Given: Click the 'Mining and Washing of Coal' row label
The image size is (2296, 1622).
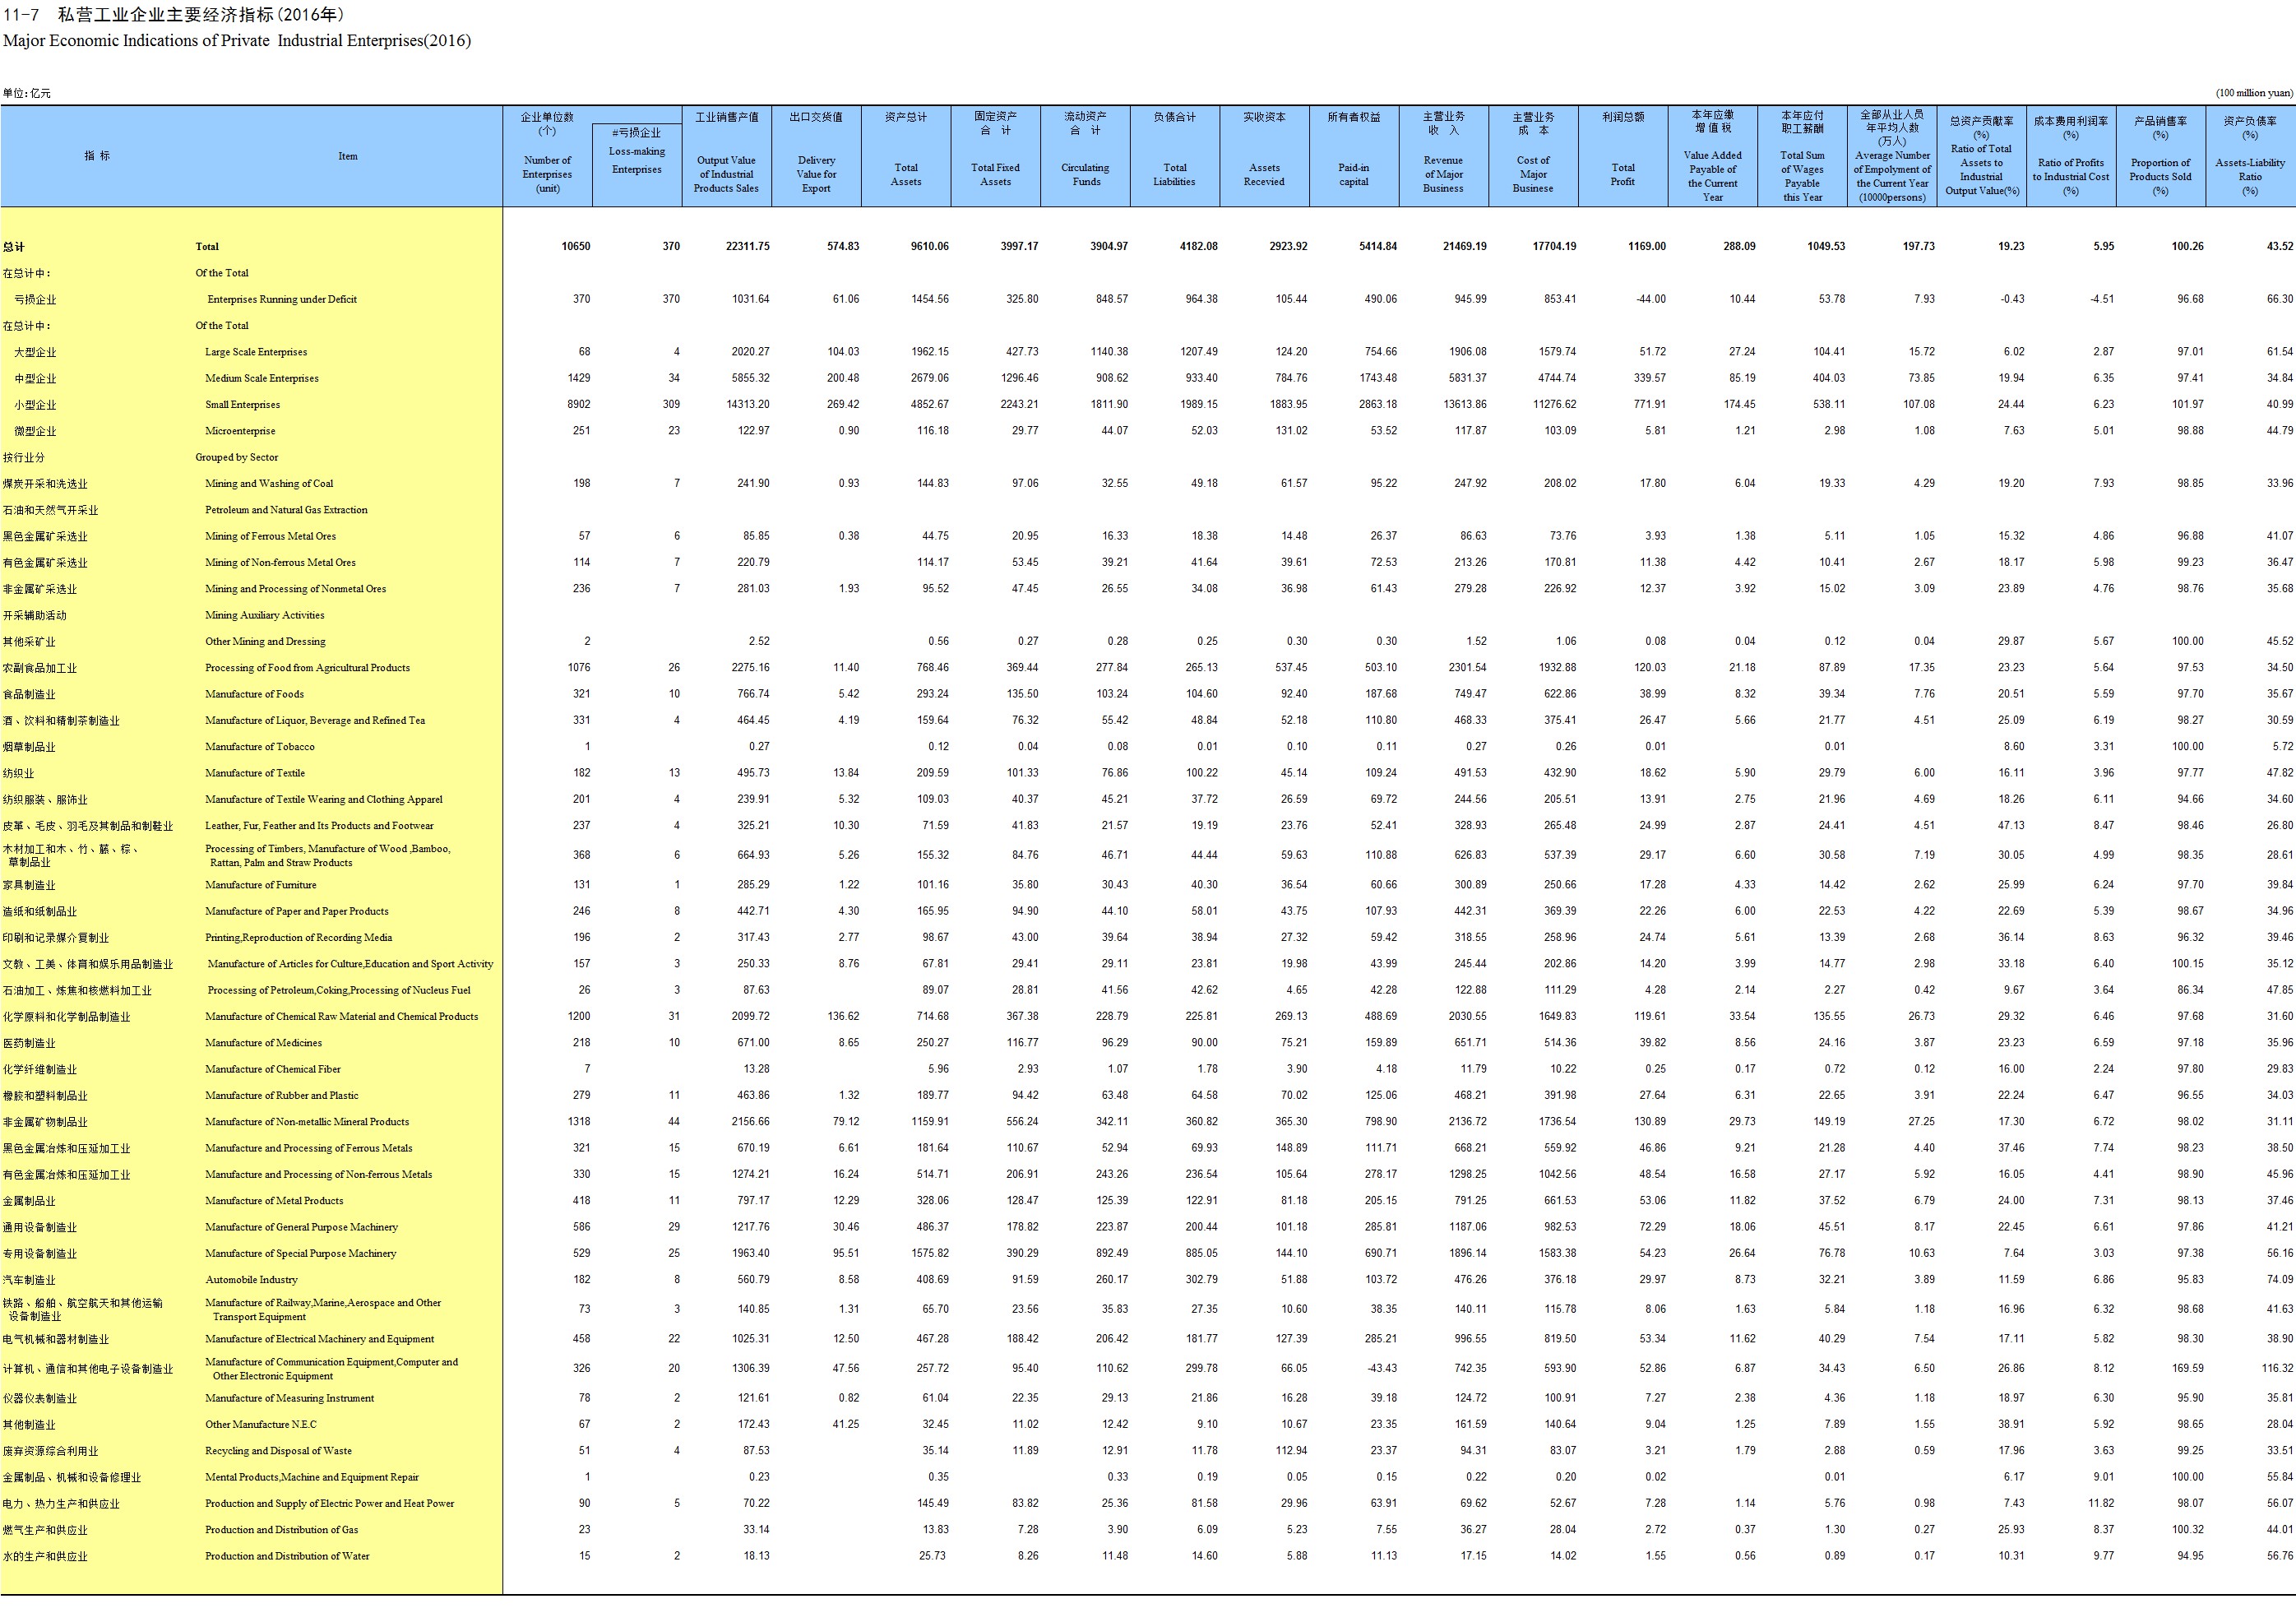Looking at the screenshot, I should click(x=269, y=483).
